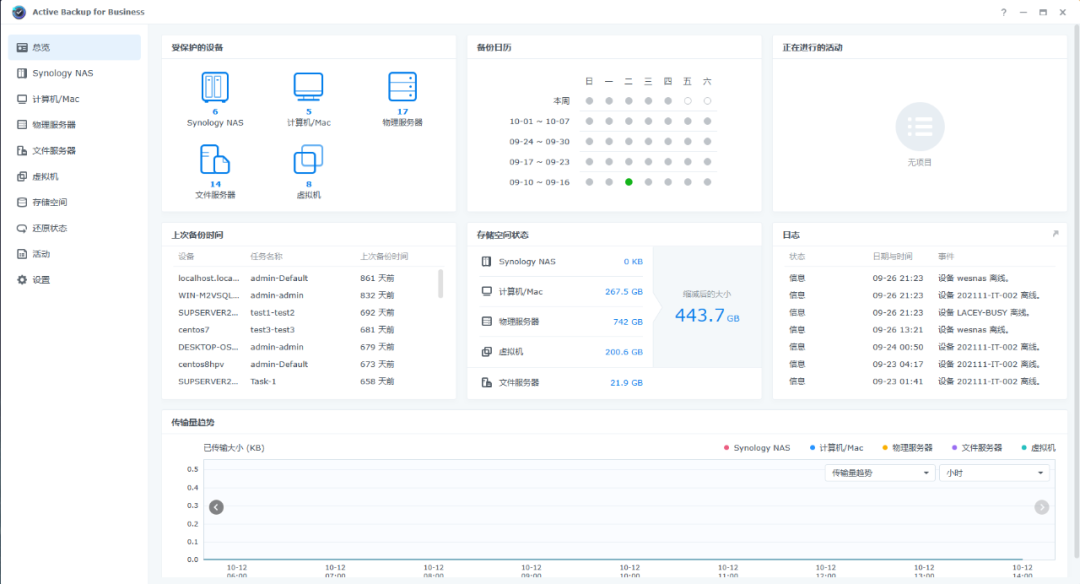Click the Saturday hollow dot in 本周 row
The width and height of the screenshot is (1080, 584).
tap(707, 101)
